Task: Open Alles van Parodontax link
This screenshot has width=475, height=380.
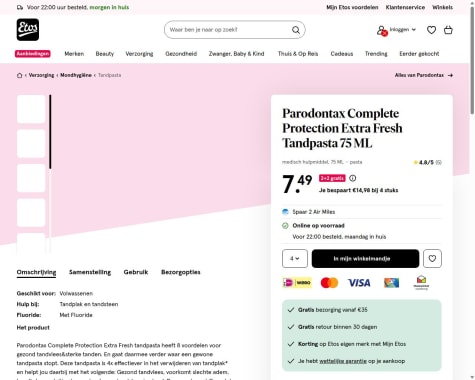Action: pyautogui.click(x=424, y=75)
